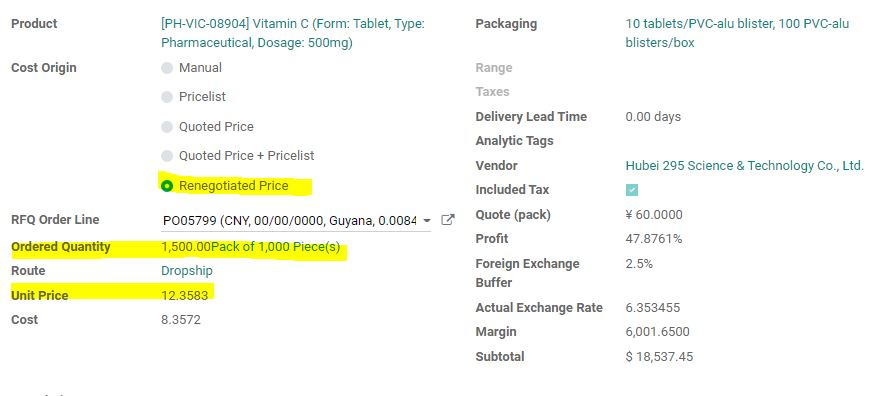
Task: Click the Dropship route link
Action: tap(187, 270)
